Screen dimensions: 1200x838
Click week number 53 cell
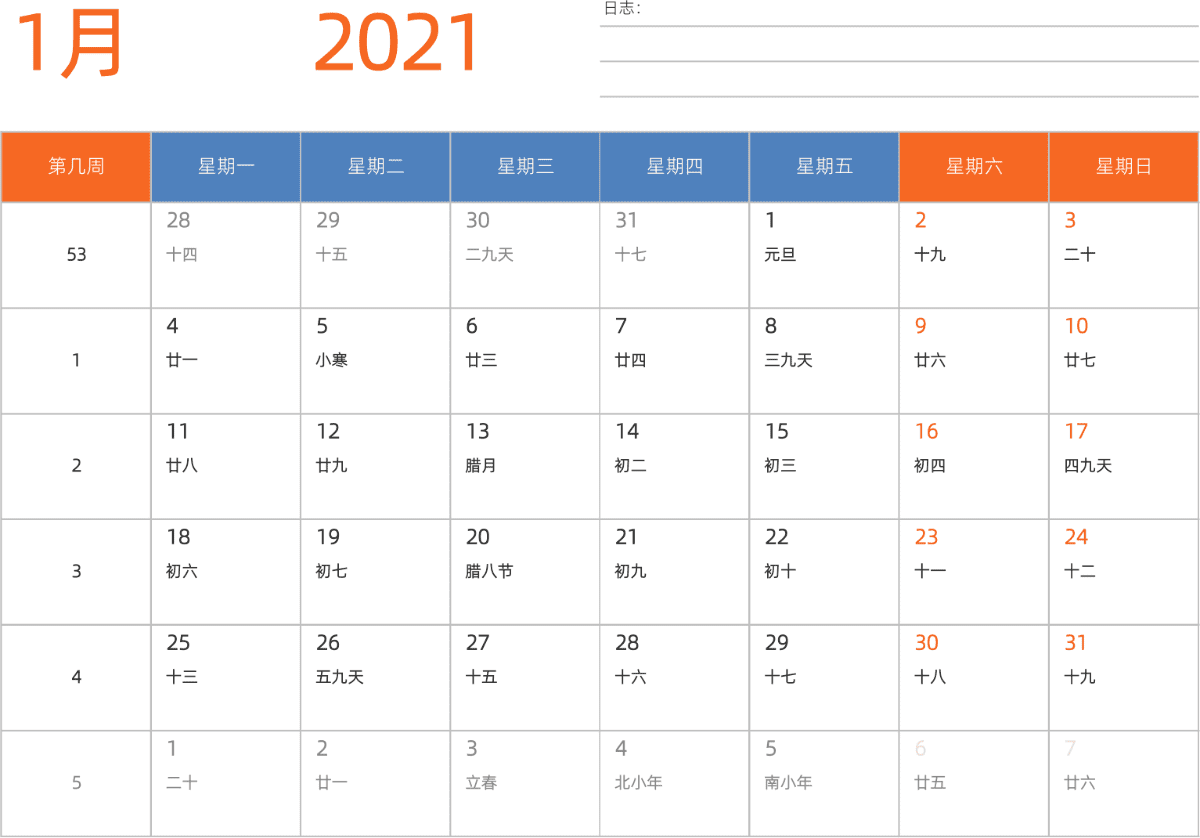(x=76, y=255)
